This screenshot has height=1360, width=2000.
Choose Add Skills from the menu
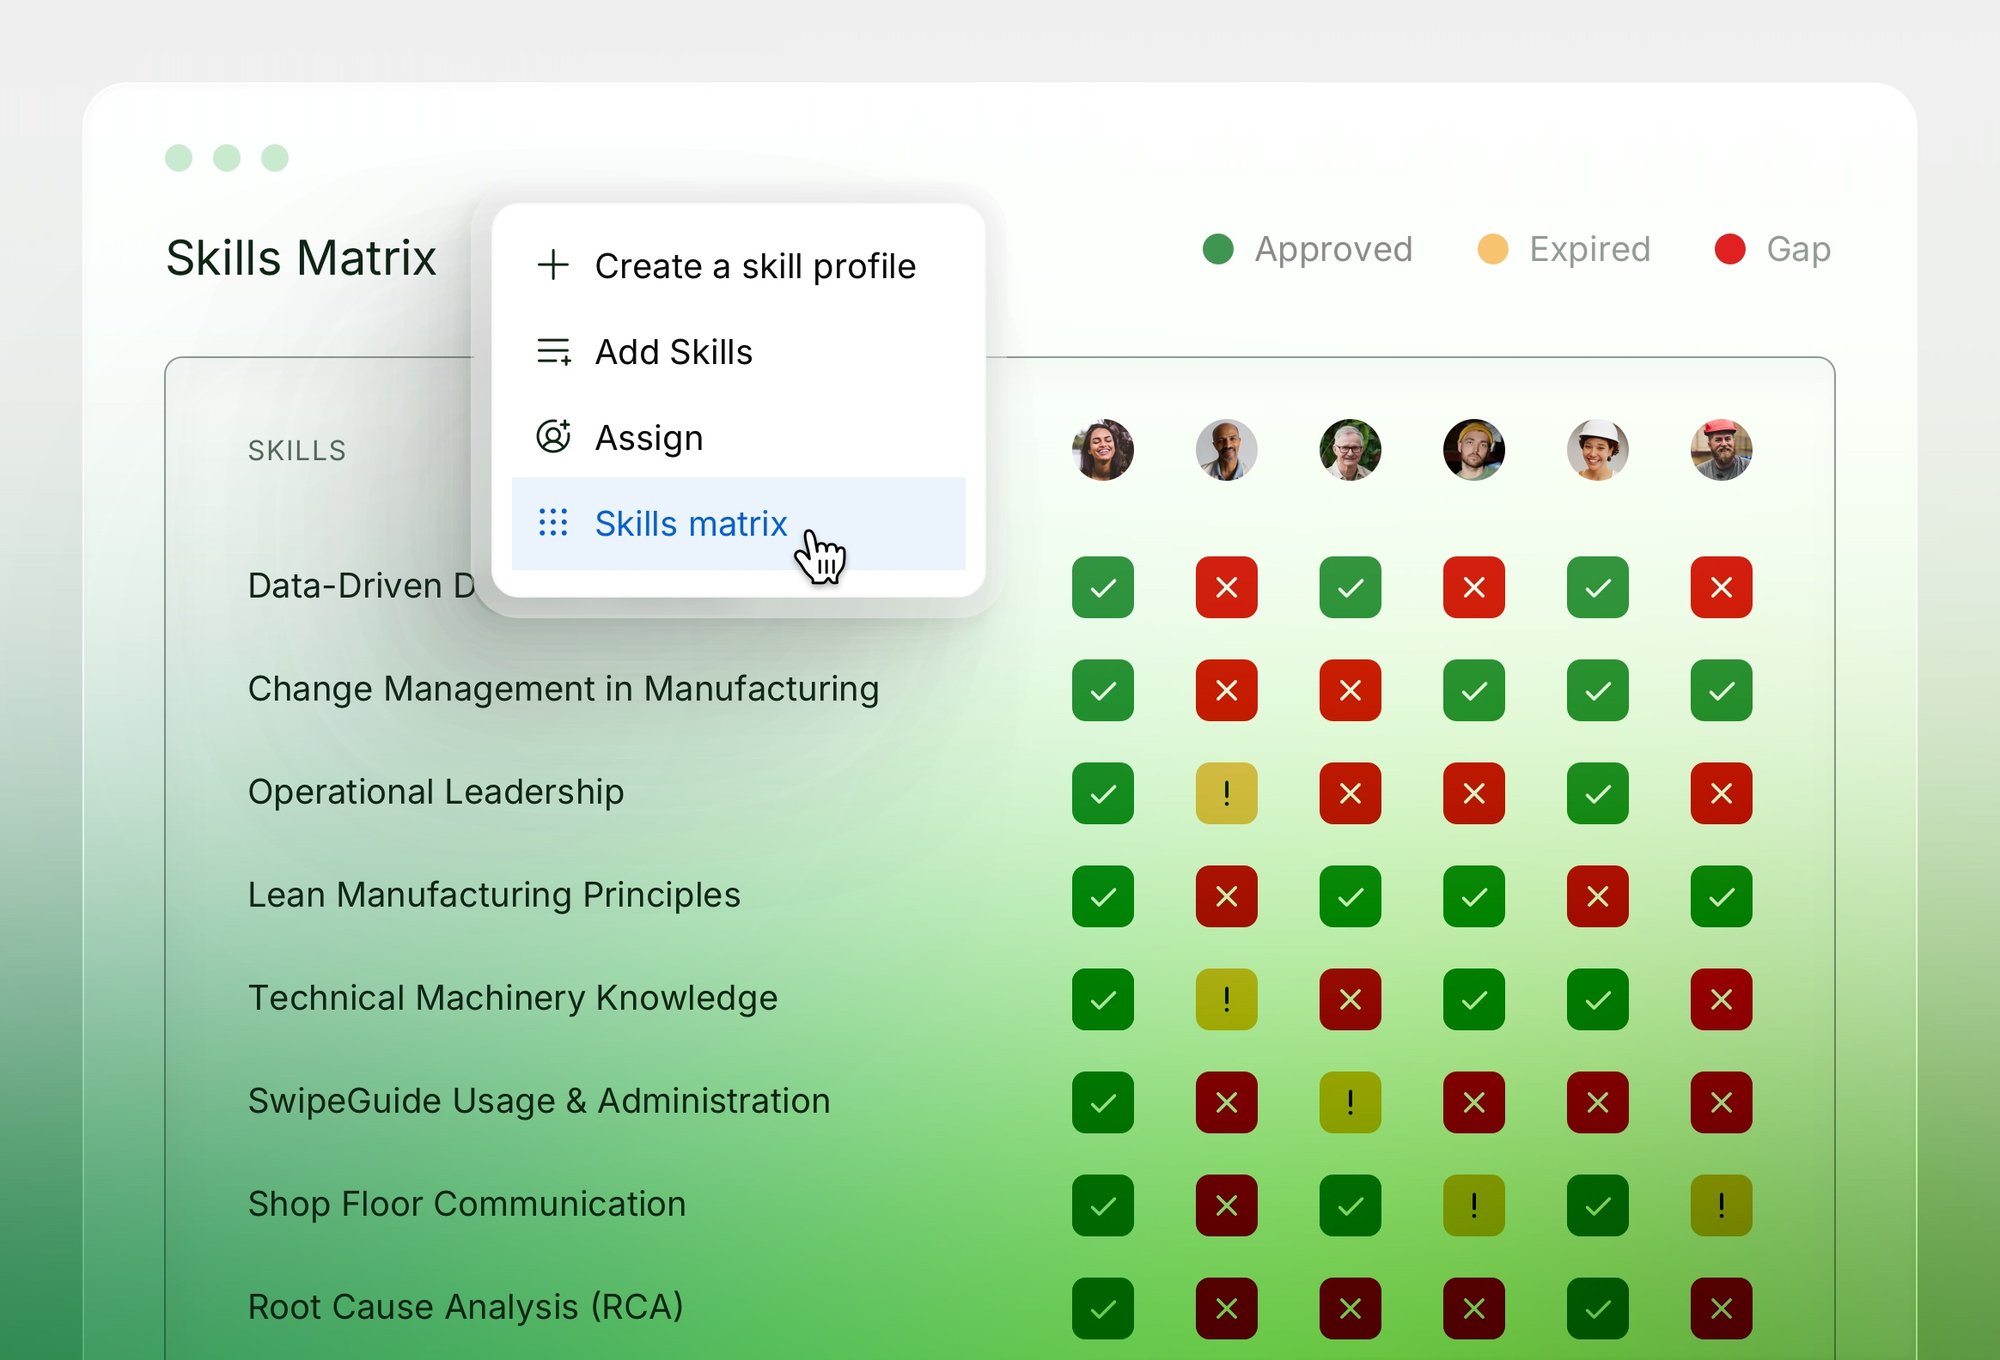(738, 352)
